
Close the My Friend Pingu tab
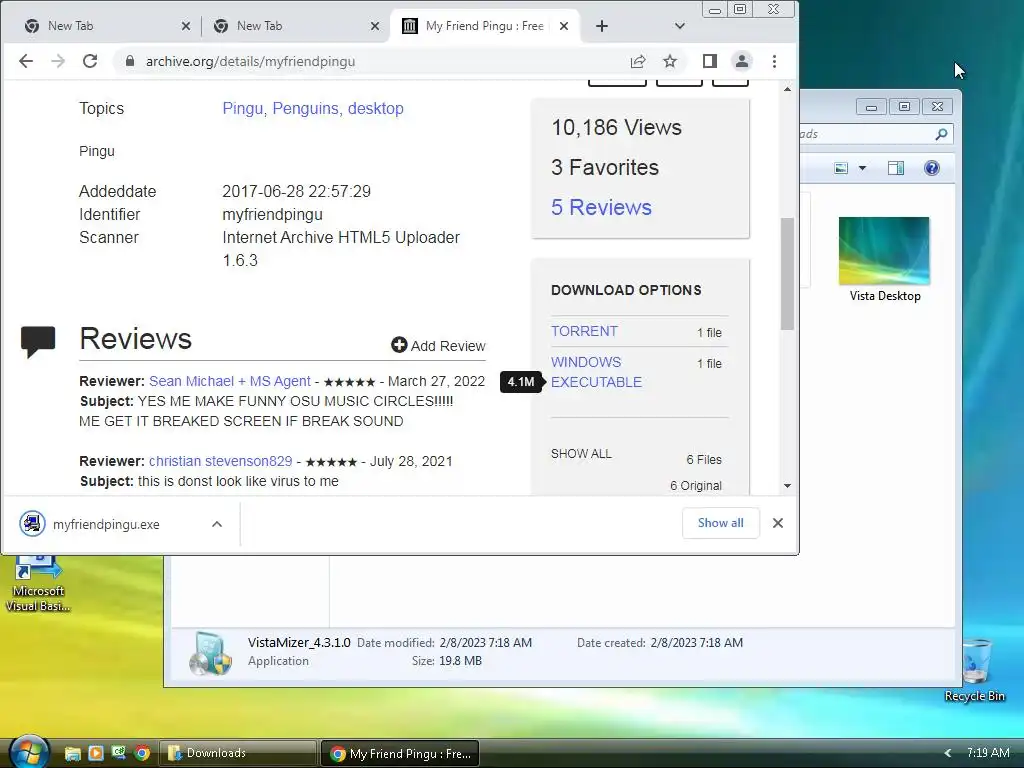point(564,26)
